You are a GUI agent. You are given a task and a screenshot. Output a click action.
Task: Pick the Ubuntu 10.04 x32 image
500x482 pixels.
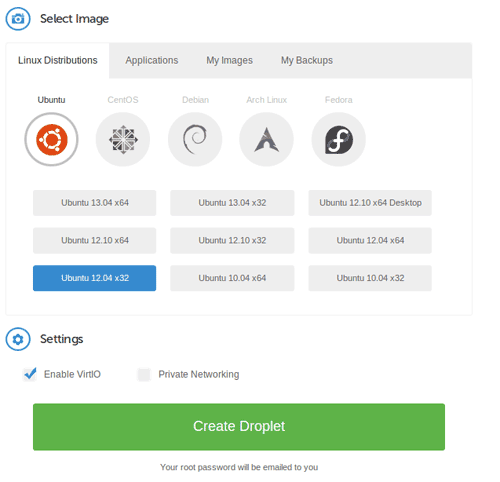click(370, 278)
